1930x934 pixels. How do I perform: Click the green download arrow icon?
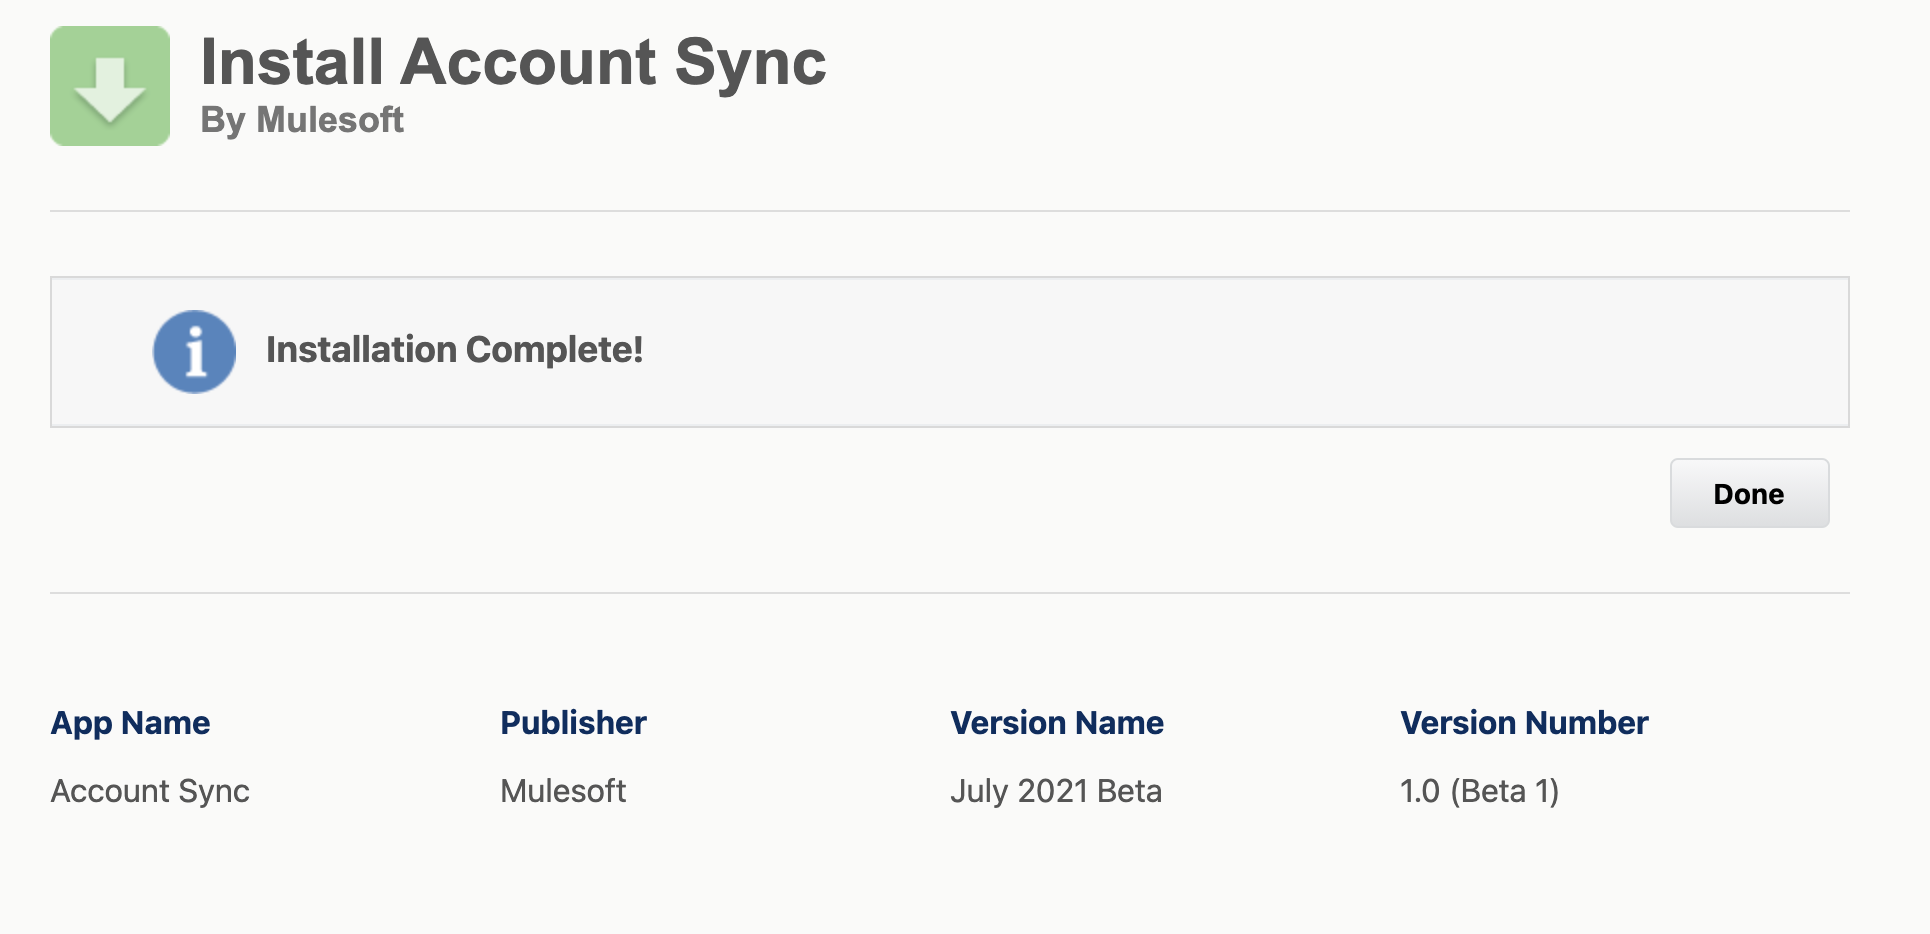[110, 86]
